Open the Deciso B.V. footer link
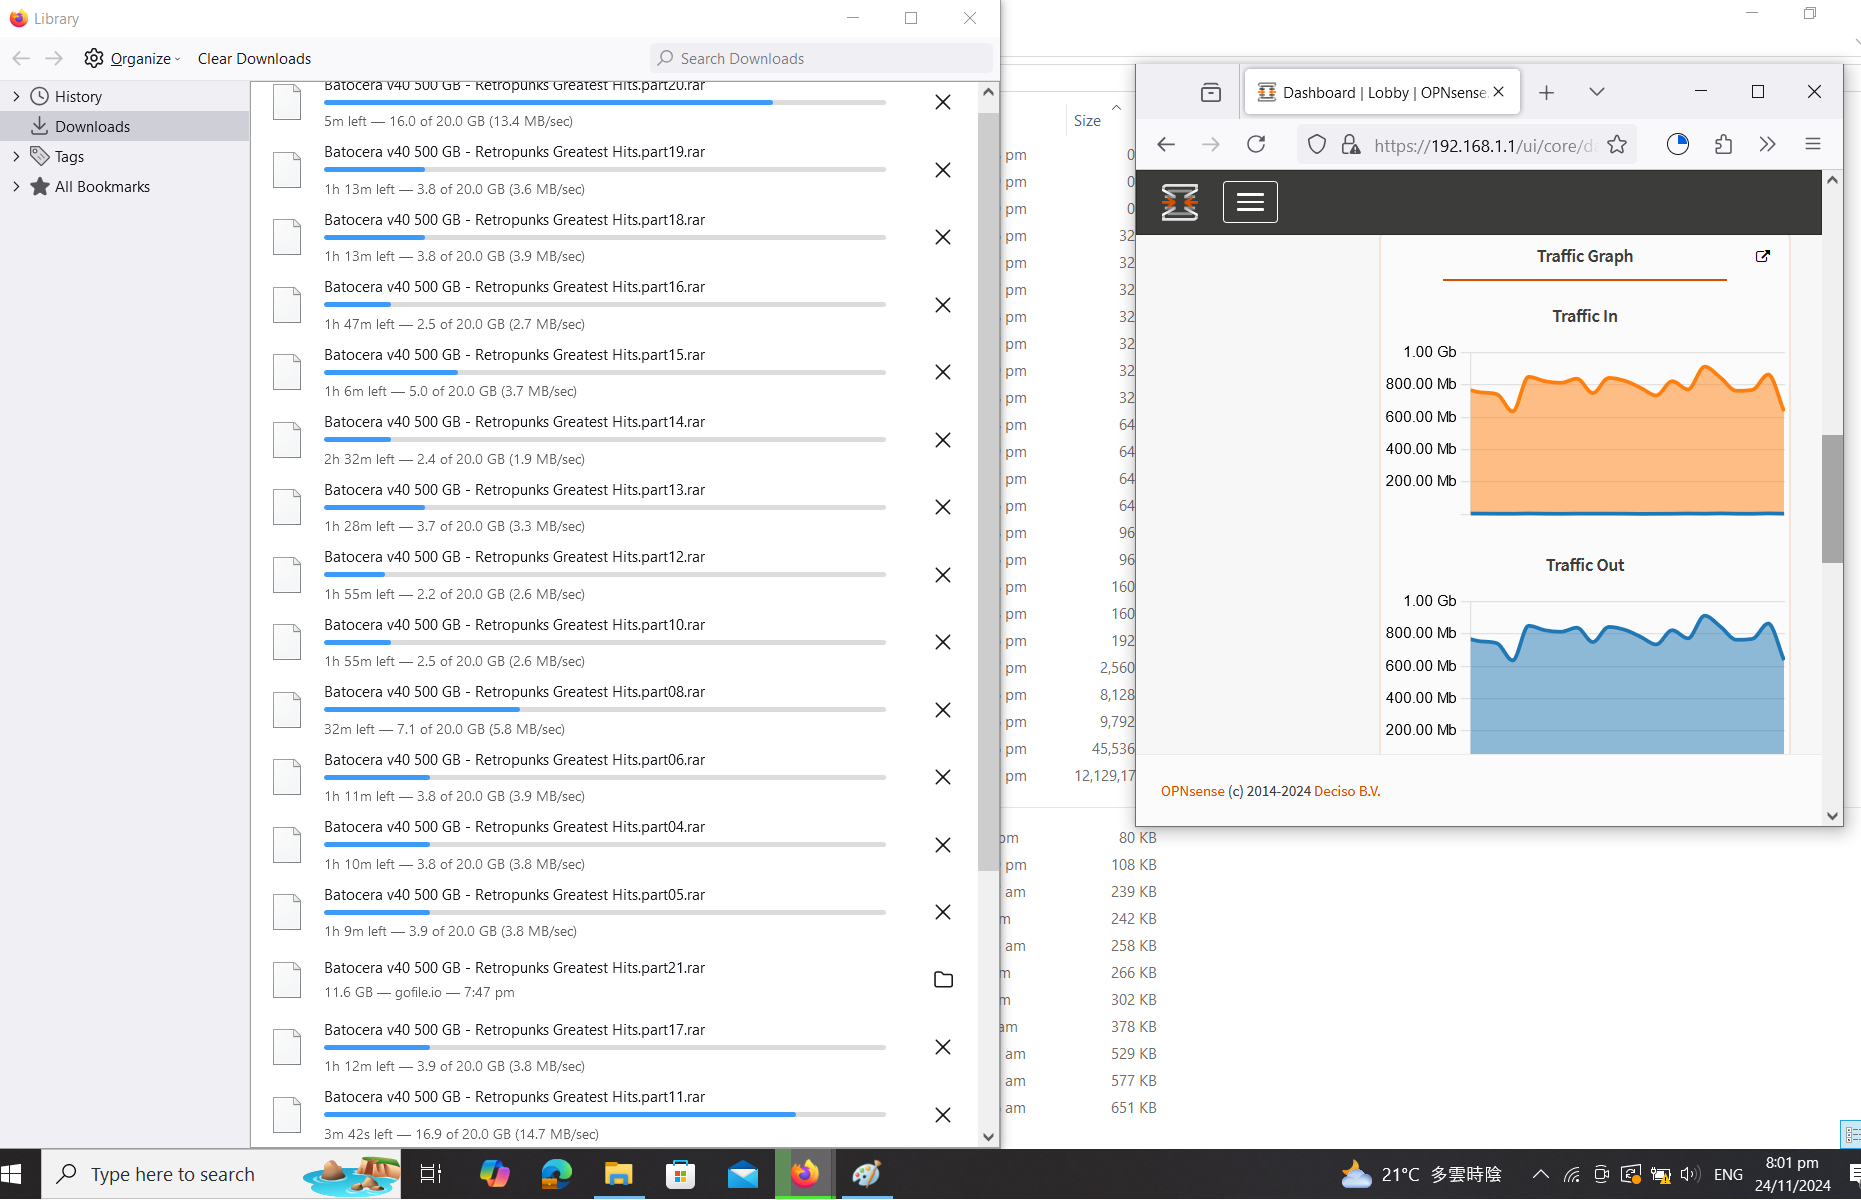This screenshot has width=1861, height=1200. (1347, 791)
